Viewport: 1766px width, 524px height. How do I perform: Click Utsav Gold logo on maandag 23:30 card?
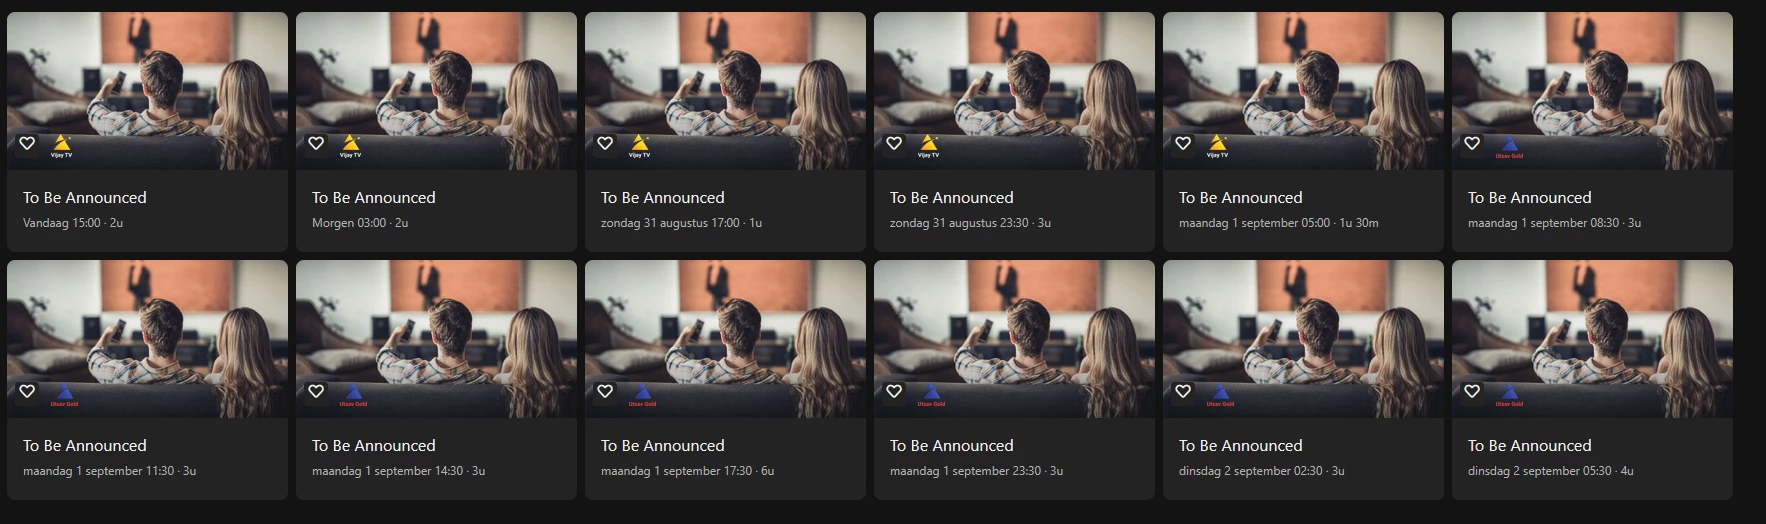pos(931,394)
